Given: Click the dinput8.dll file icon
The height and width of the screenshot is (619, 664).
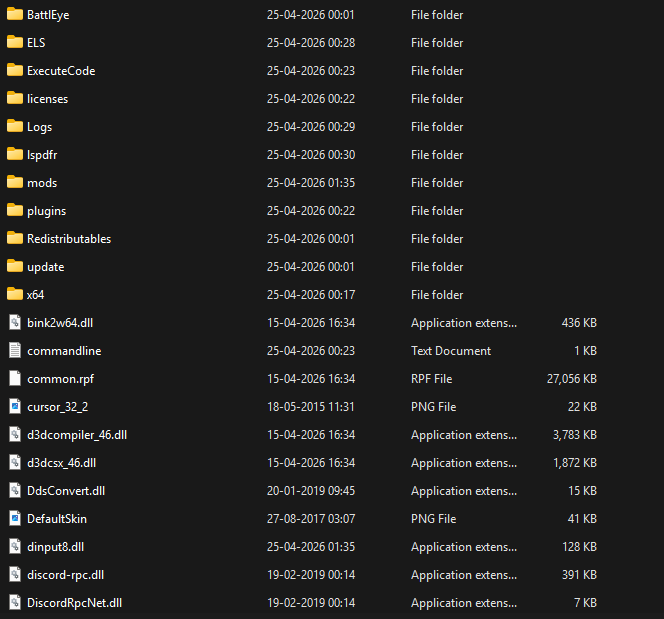Looking at the screenshot, I should [14, 547].
